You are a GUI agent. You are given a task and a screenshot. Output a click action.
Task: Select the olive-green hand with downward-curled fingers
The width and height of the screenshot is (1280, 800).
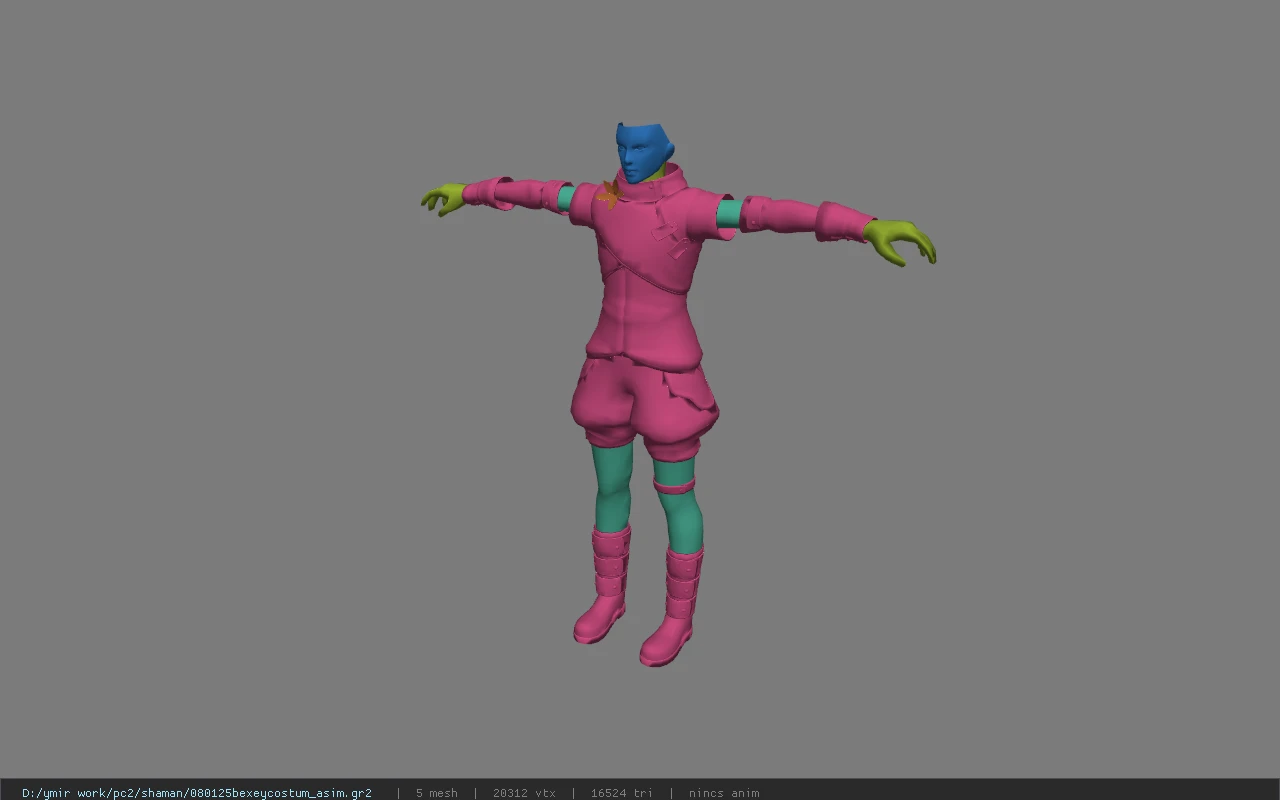click(x=900, y=242)
